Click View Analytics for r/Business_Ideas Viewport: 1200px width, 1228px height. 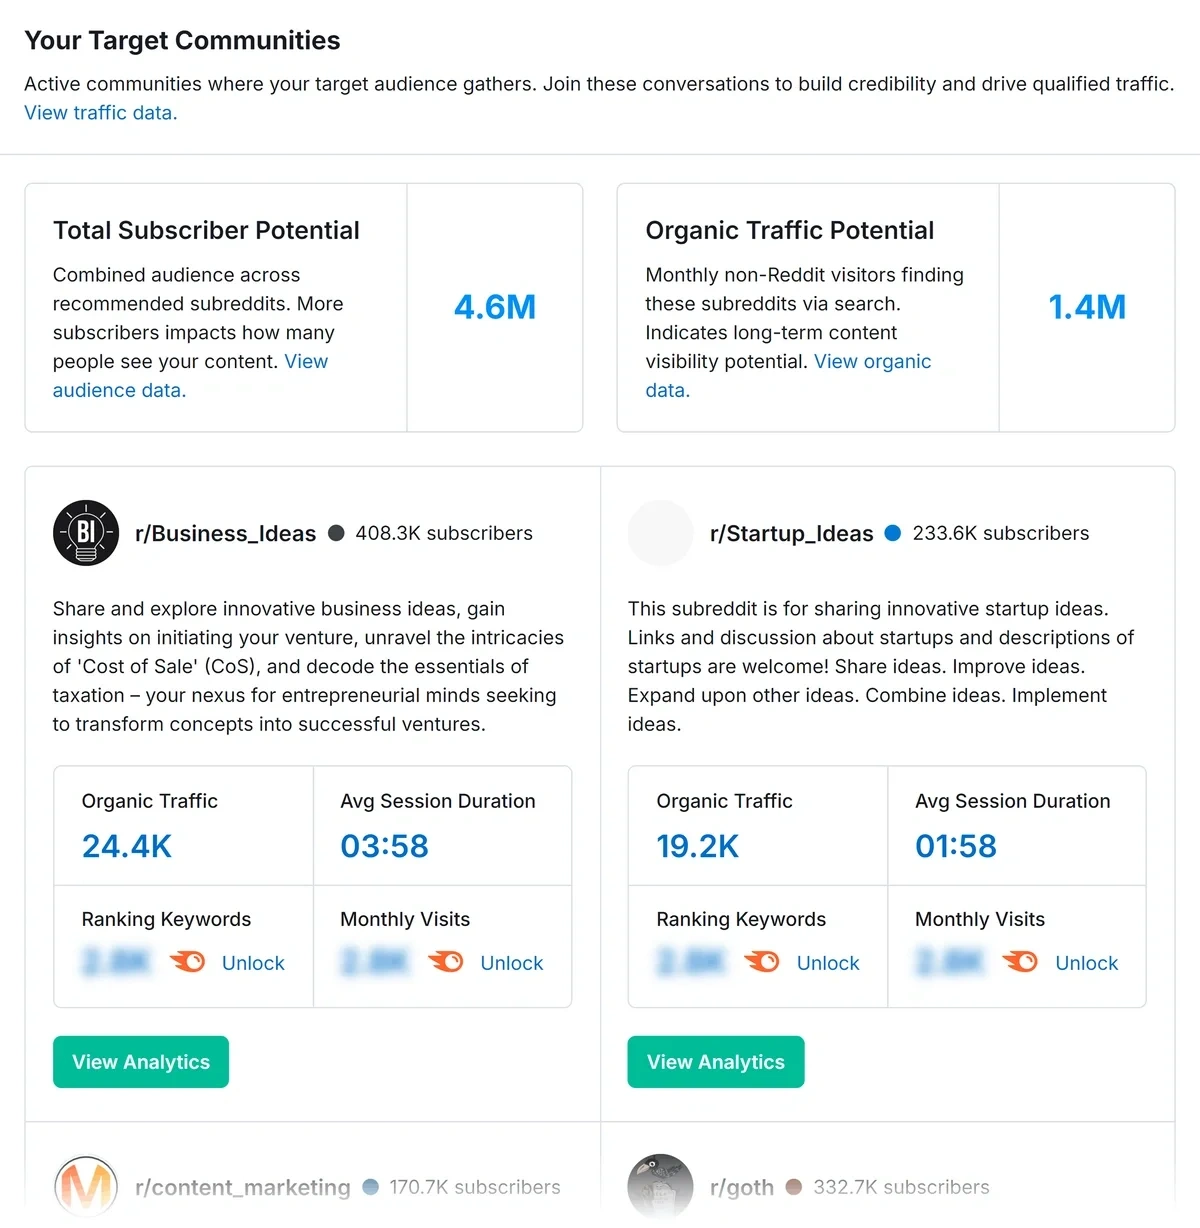[x=140, y=1062]
